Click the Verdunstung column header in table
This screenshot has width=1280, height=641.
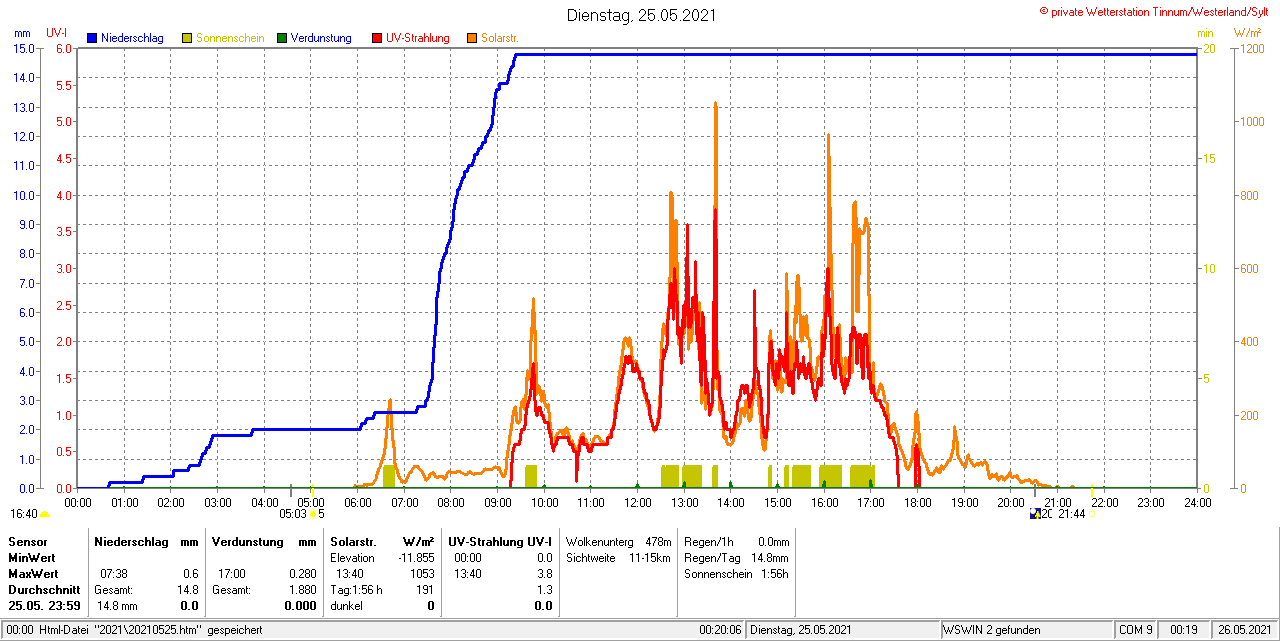pyautogui.click(x=264, y=541)
